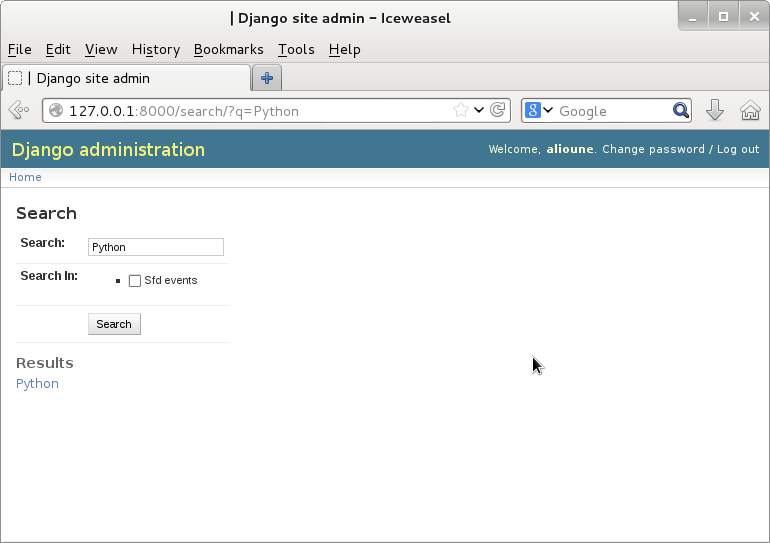
Task: Click the Search submit button
Action: 114,324
